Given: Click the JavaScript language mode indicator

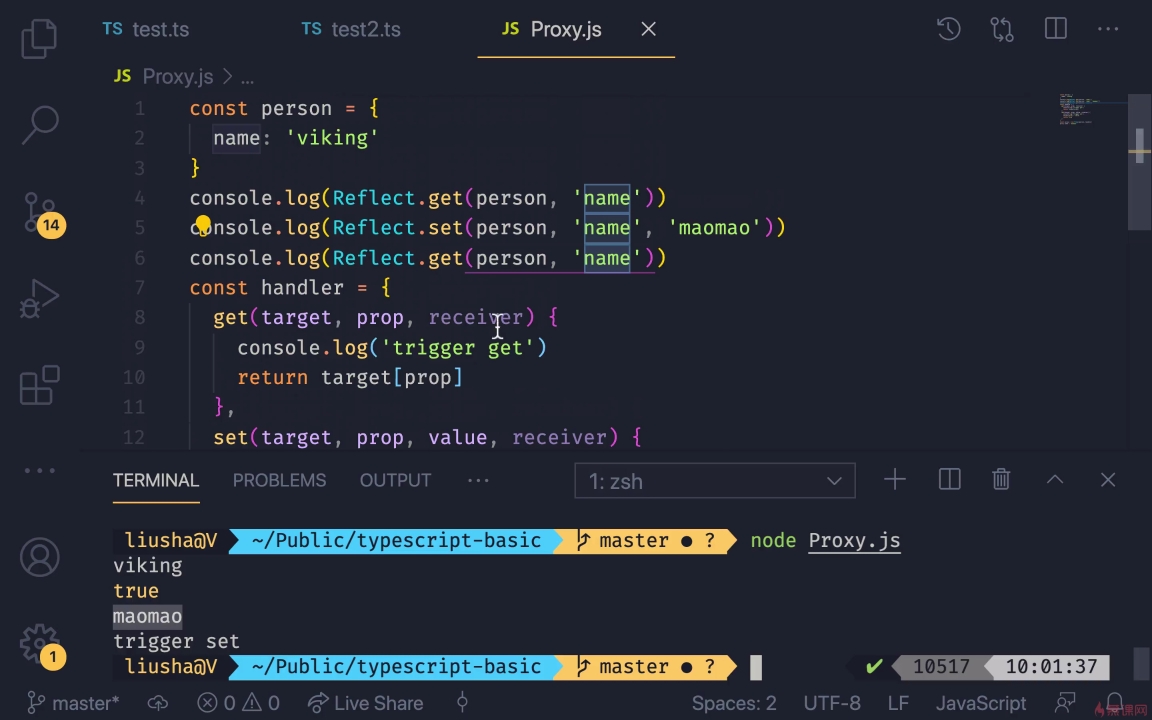Looking at the screenshot, I should coord(980,703).
